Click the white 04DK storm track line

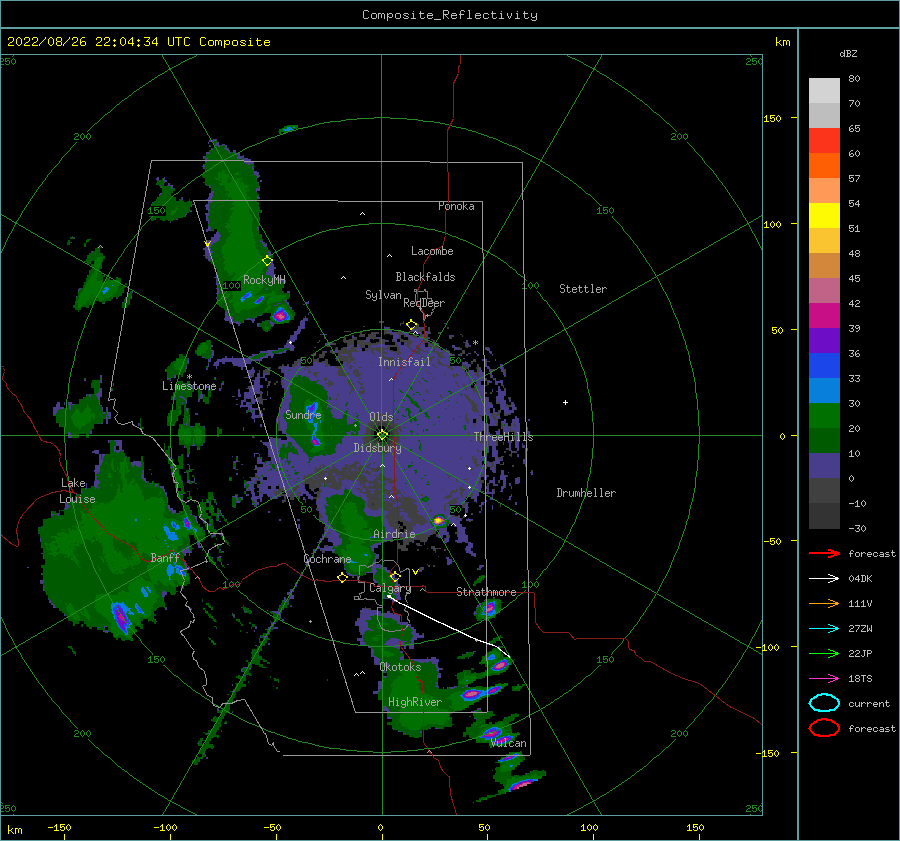(449, 627)
